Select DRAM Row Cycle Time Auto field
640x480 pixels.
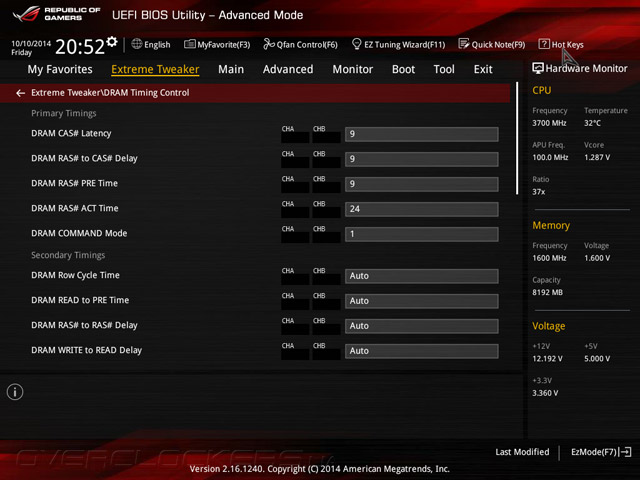pyautogui.click(x=422, y=276)
